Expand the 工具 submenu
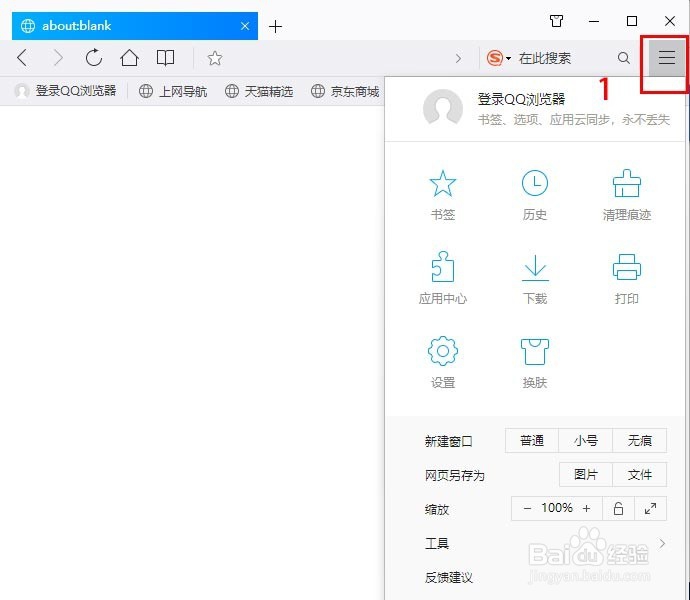The width and height of the screenshot is (690, 600). [x=545, y=543]
